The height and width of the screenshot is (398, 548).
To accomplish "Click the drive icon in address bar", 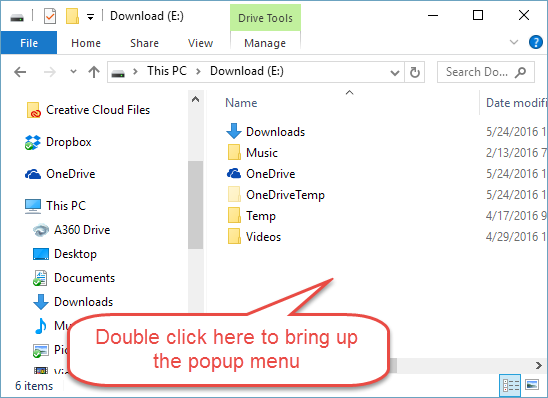I will point(118,73).
